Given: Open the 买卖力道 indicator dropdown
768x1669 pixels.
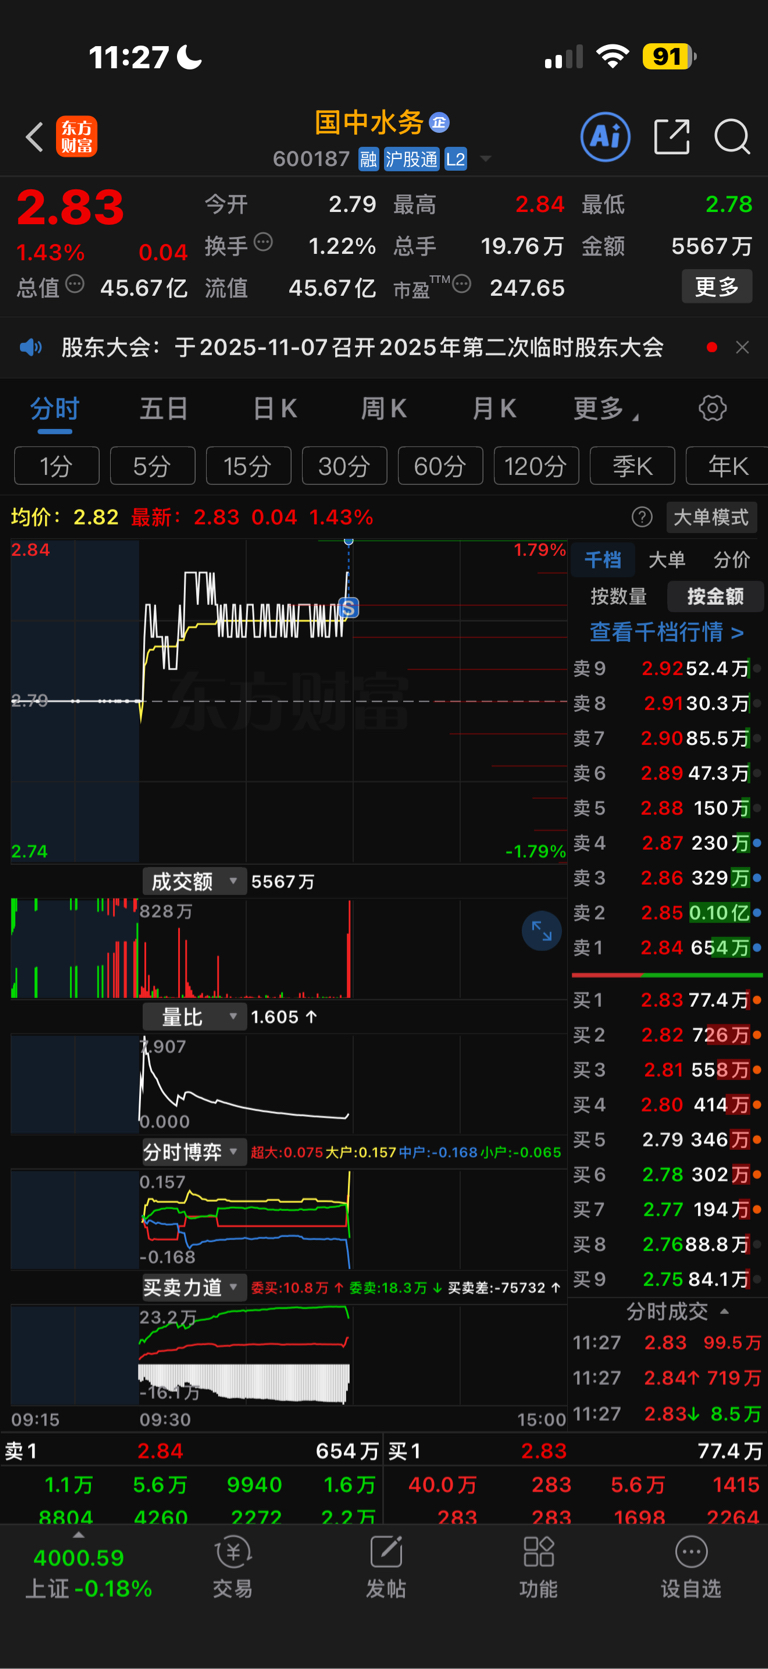Looking at the screenshot, I should [194, 1287].
